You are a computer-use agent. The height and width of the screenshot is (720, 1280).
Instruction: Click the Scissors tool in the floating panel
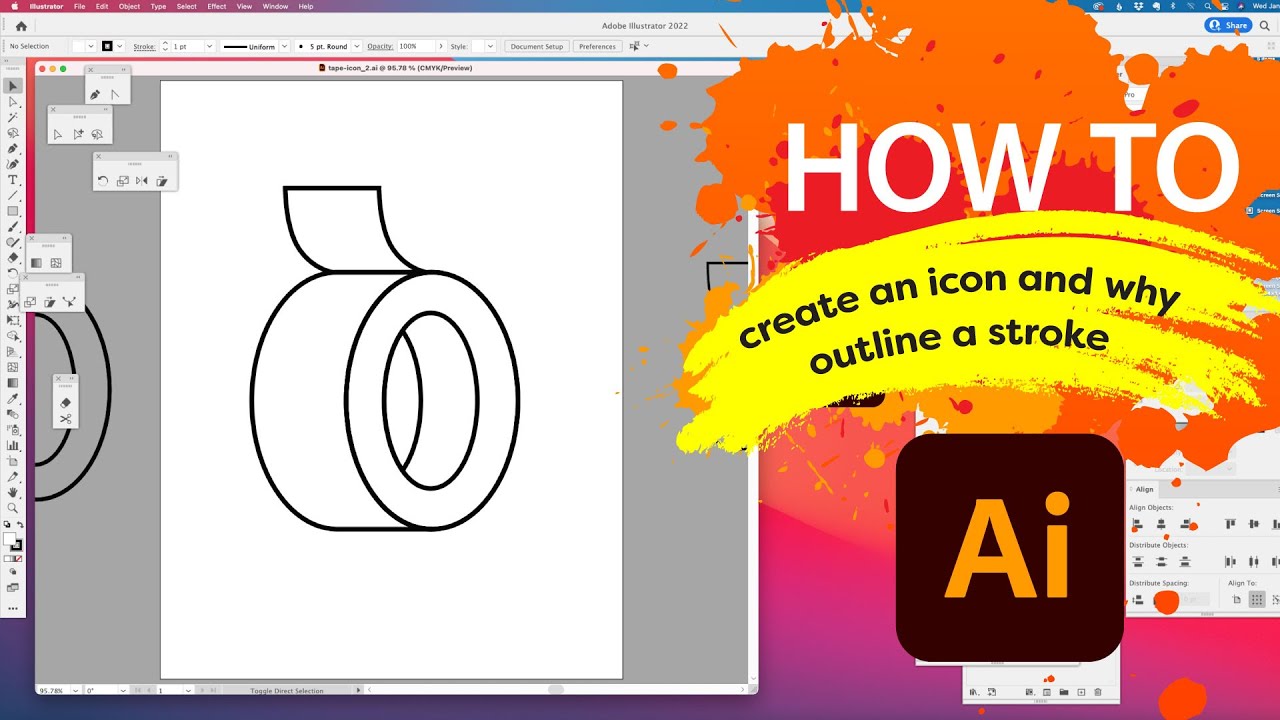(66, 419)
